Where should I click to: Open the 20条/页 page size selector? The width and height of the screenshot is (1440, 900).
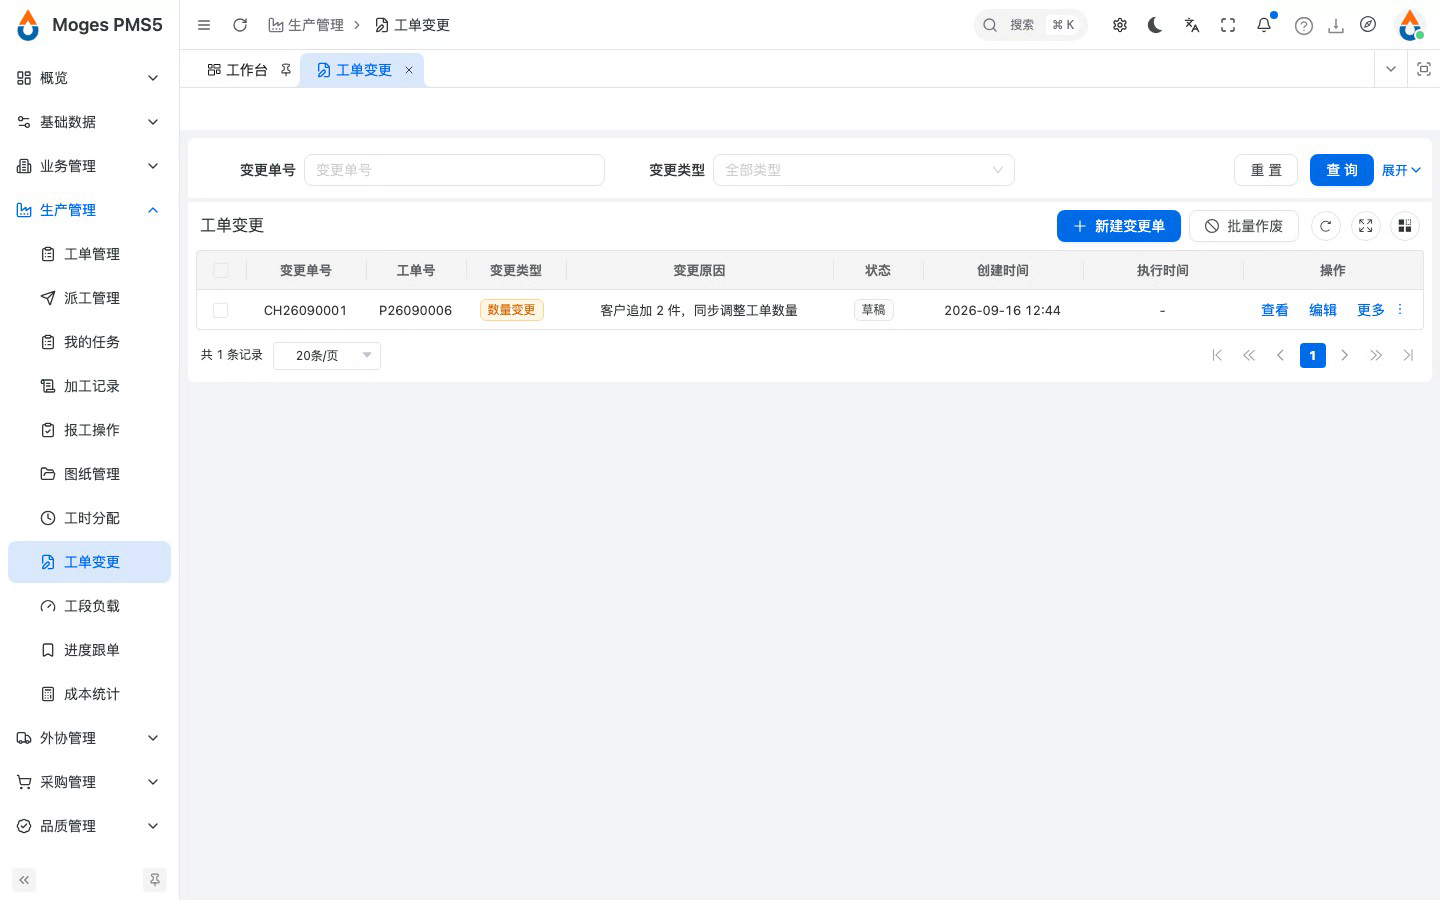click(327, 355)
